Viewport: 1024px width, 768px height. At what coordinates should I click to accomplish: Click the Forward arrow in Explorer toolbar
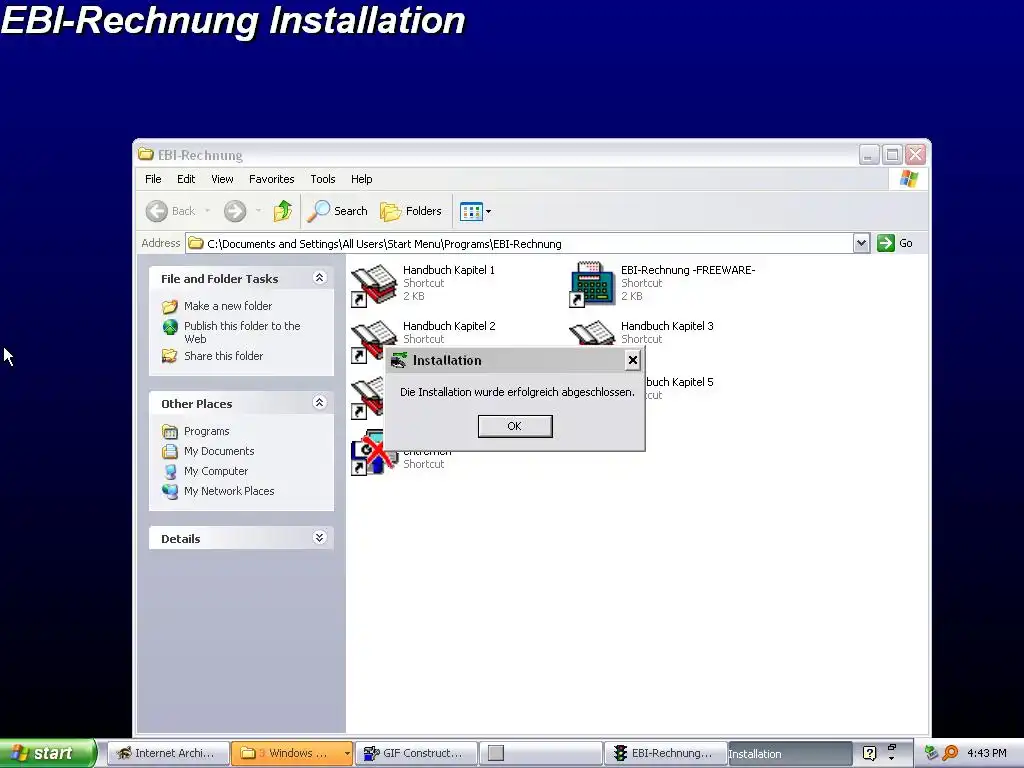[235, 211]
